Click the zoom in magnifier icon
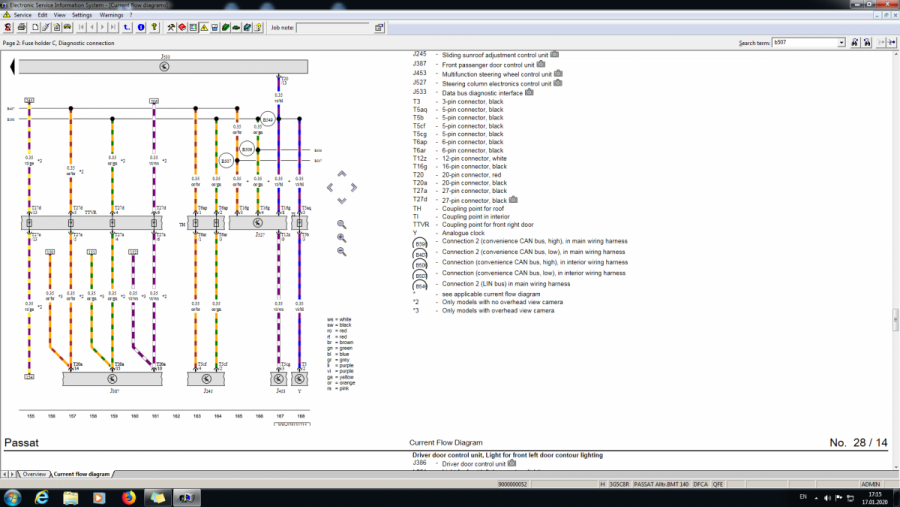The width and height of the screenshot is (900, 507). (342, 238)
